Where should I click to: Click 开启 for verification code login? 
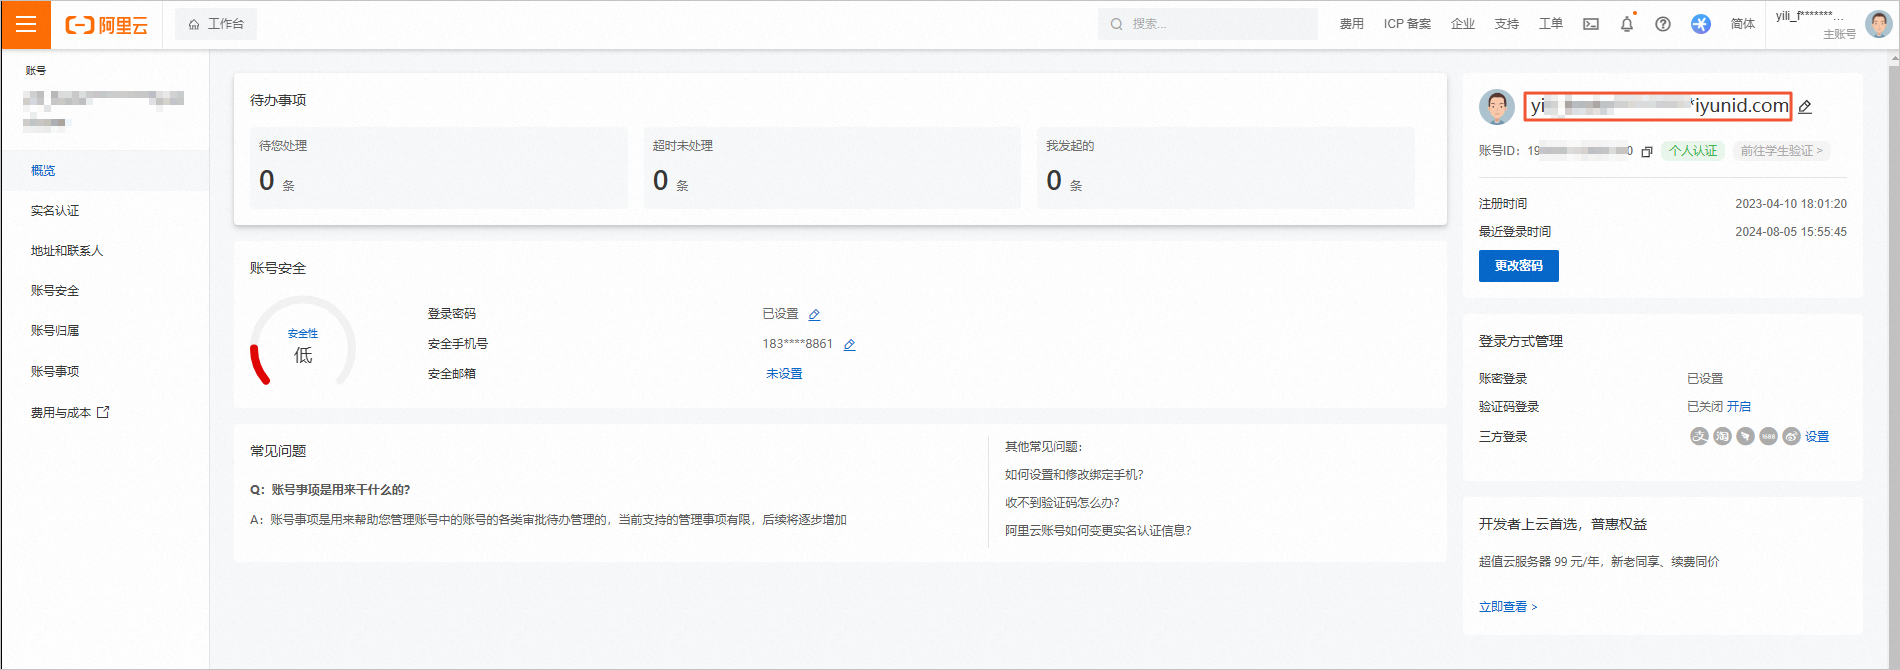[1739, 407]
